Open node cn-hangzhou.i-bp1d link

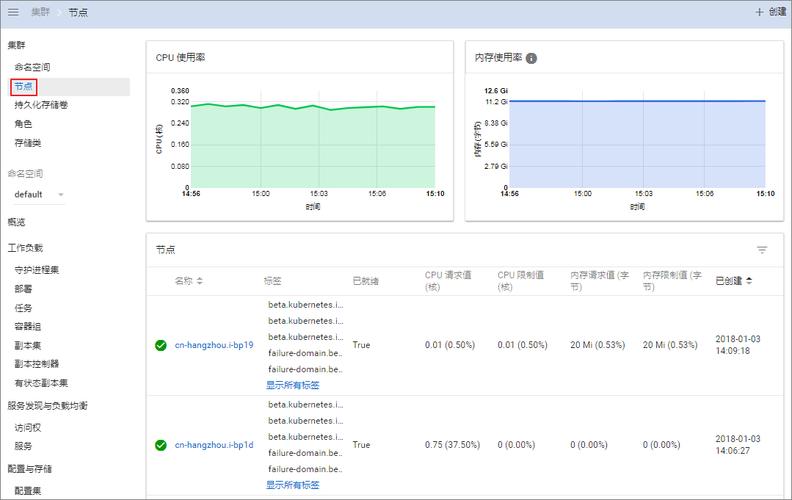[x=214, y=445]
